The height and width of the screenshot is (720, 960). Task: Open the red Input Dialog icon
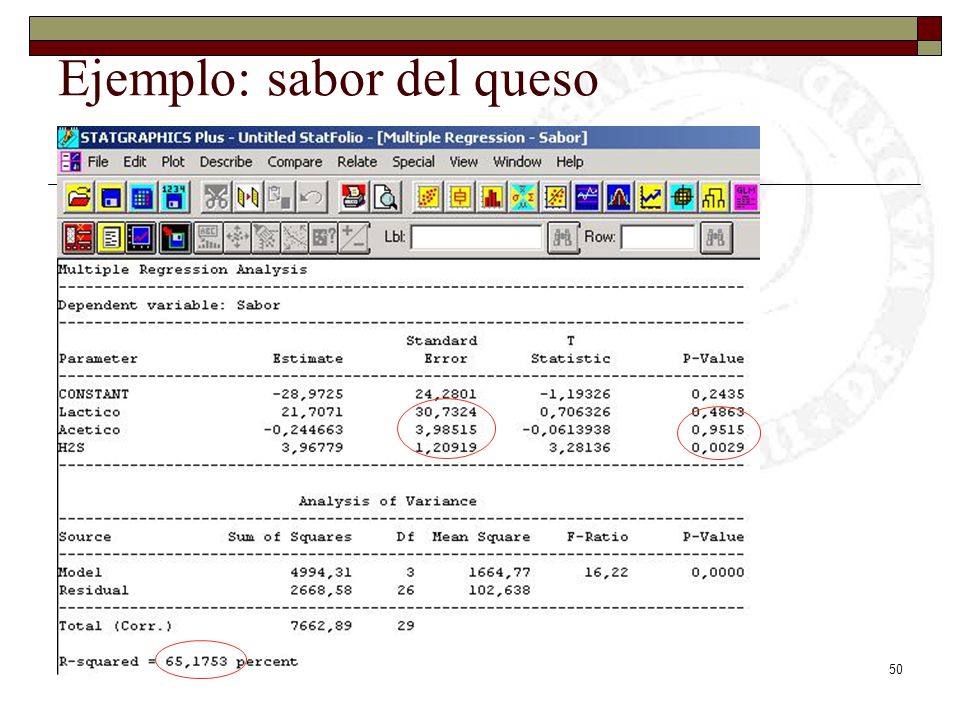[78, 238]
